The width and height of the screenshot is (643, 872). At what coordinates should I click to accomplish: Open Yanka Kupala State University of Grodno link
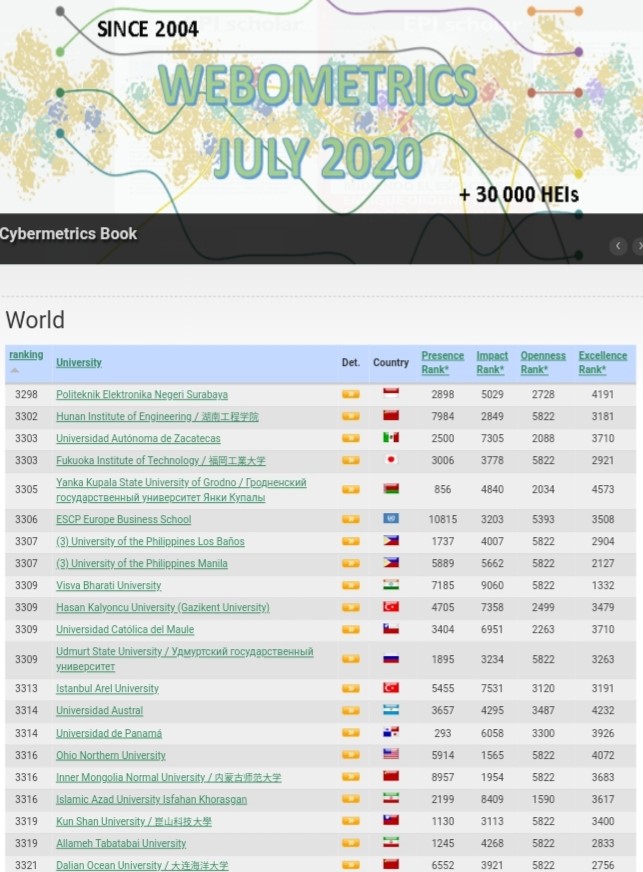pos(181,489)
